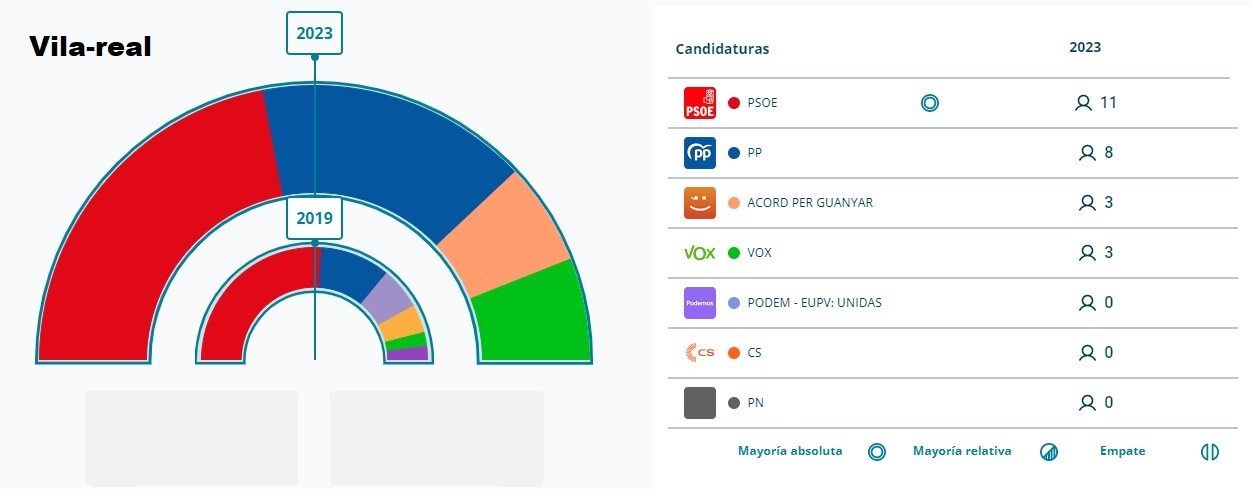Click the VOX party logo

point(700,253)
